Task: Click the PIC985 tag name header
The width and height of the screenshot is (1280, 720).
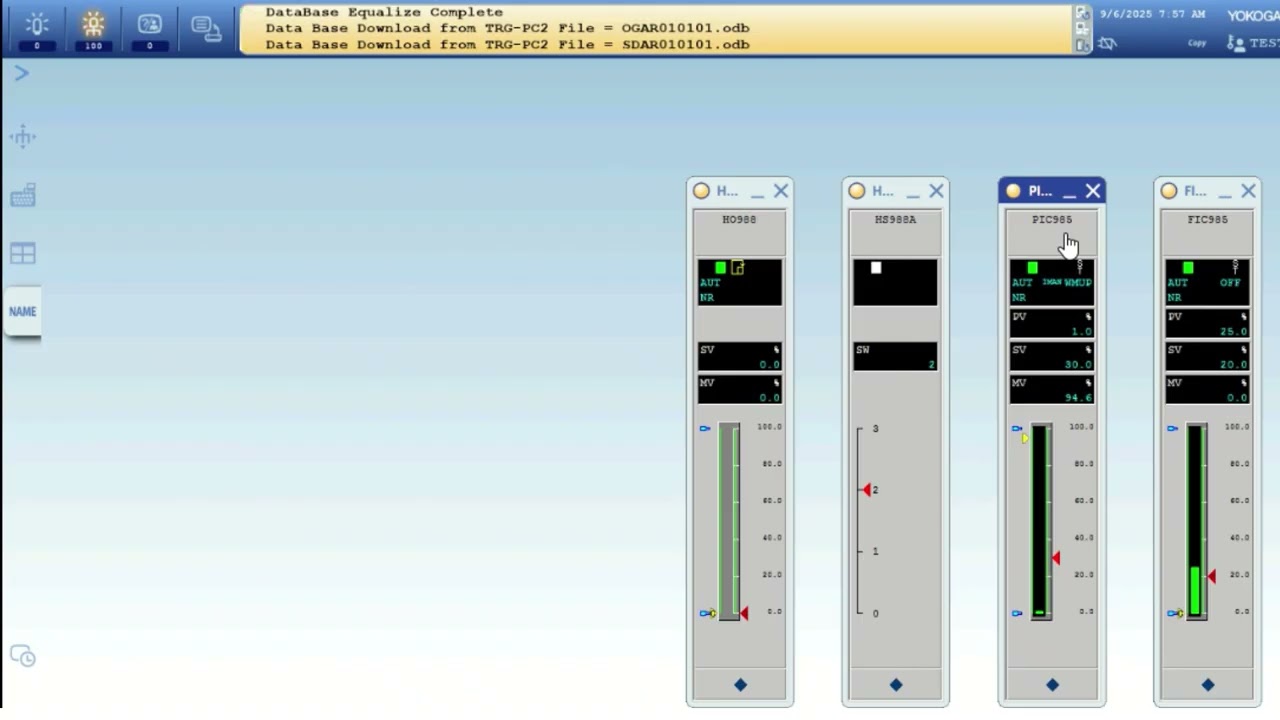Action: (x=1052, y=219)
